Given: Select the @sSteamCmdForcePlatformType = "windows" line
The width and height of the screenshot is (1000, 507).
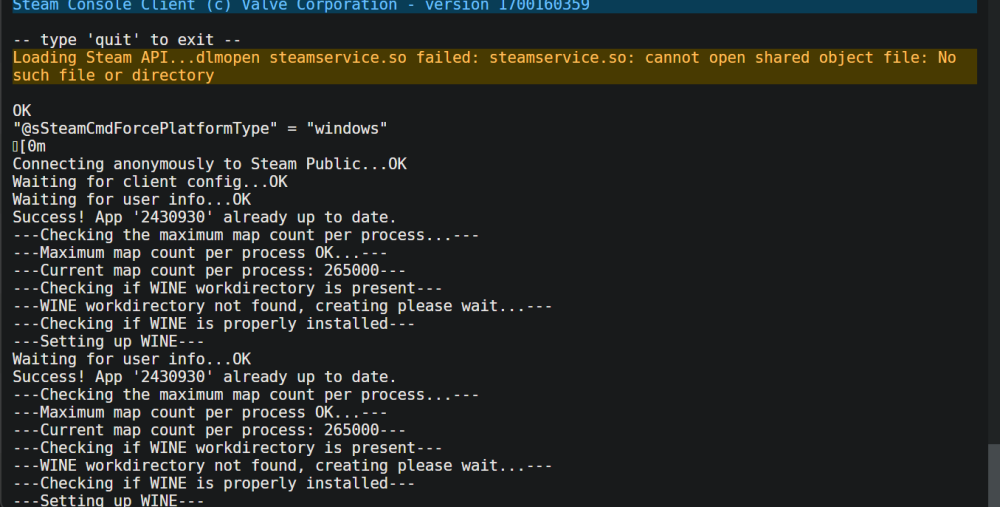Looking at the screenshot, I should tap(200, 129).
